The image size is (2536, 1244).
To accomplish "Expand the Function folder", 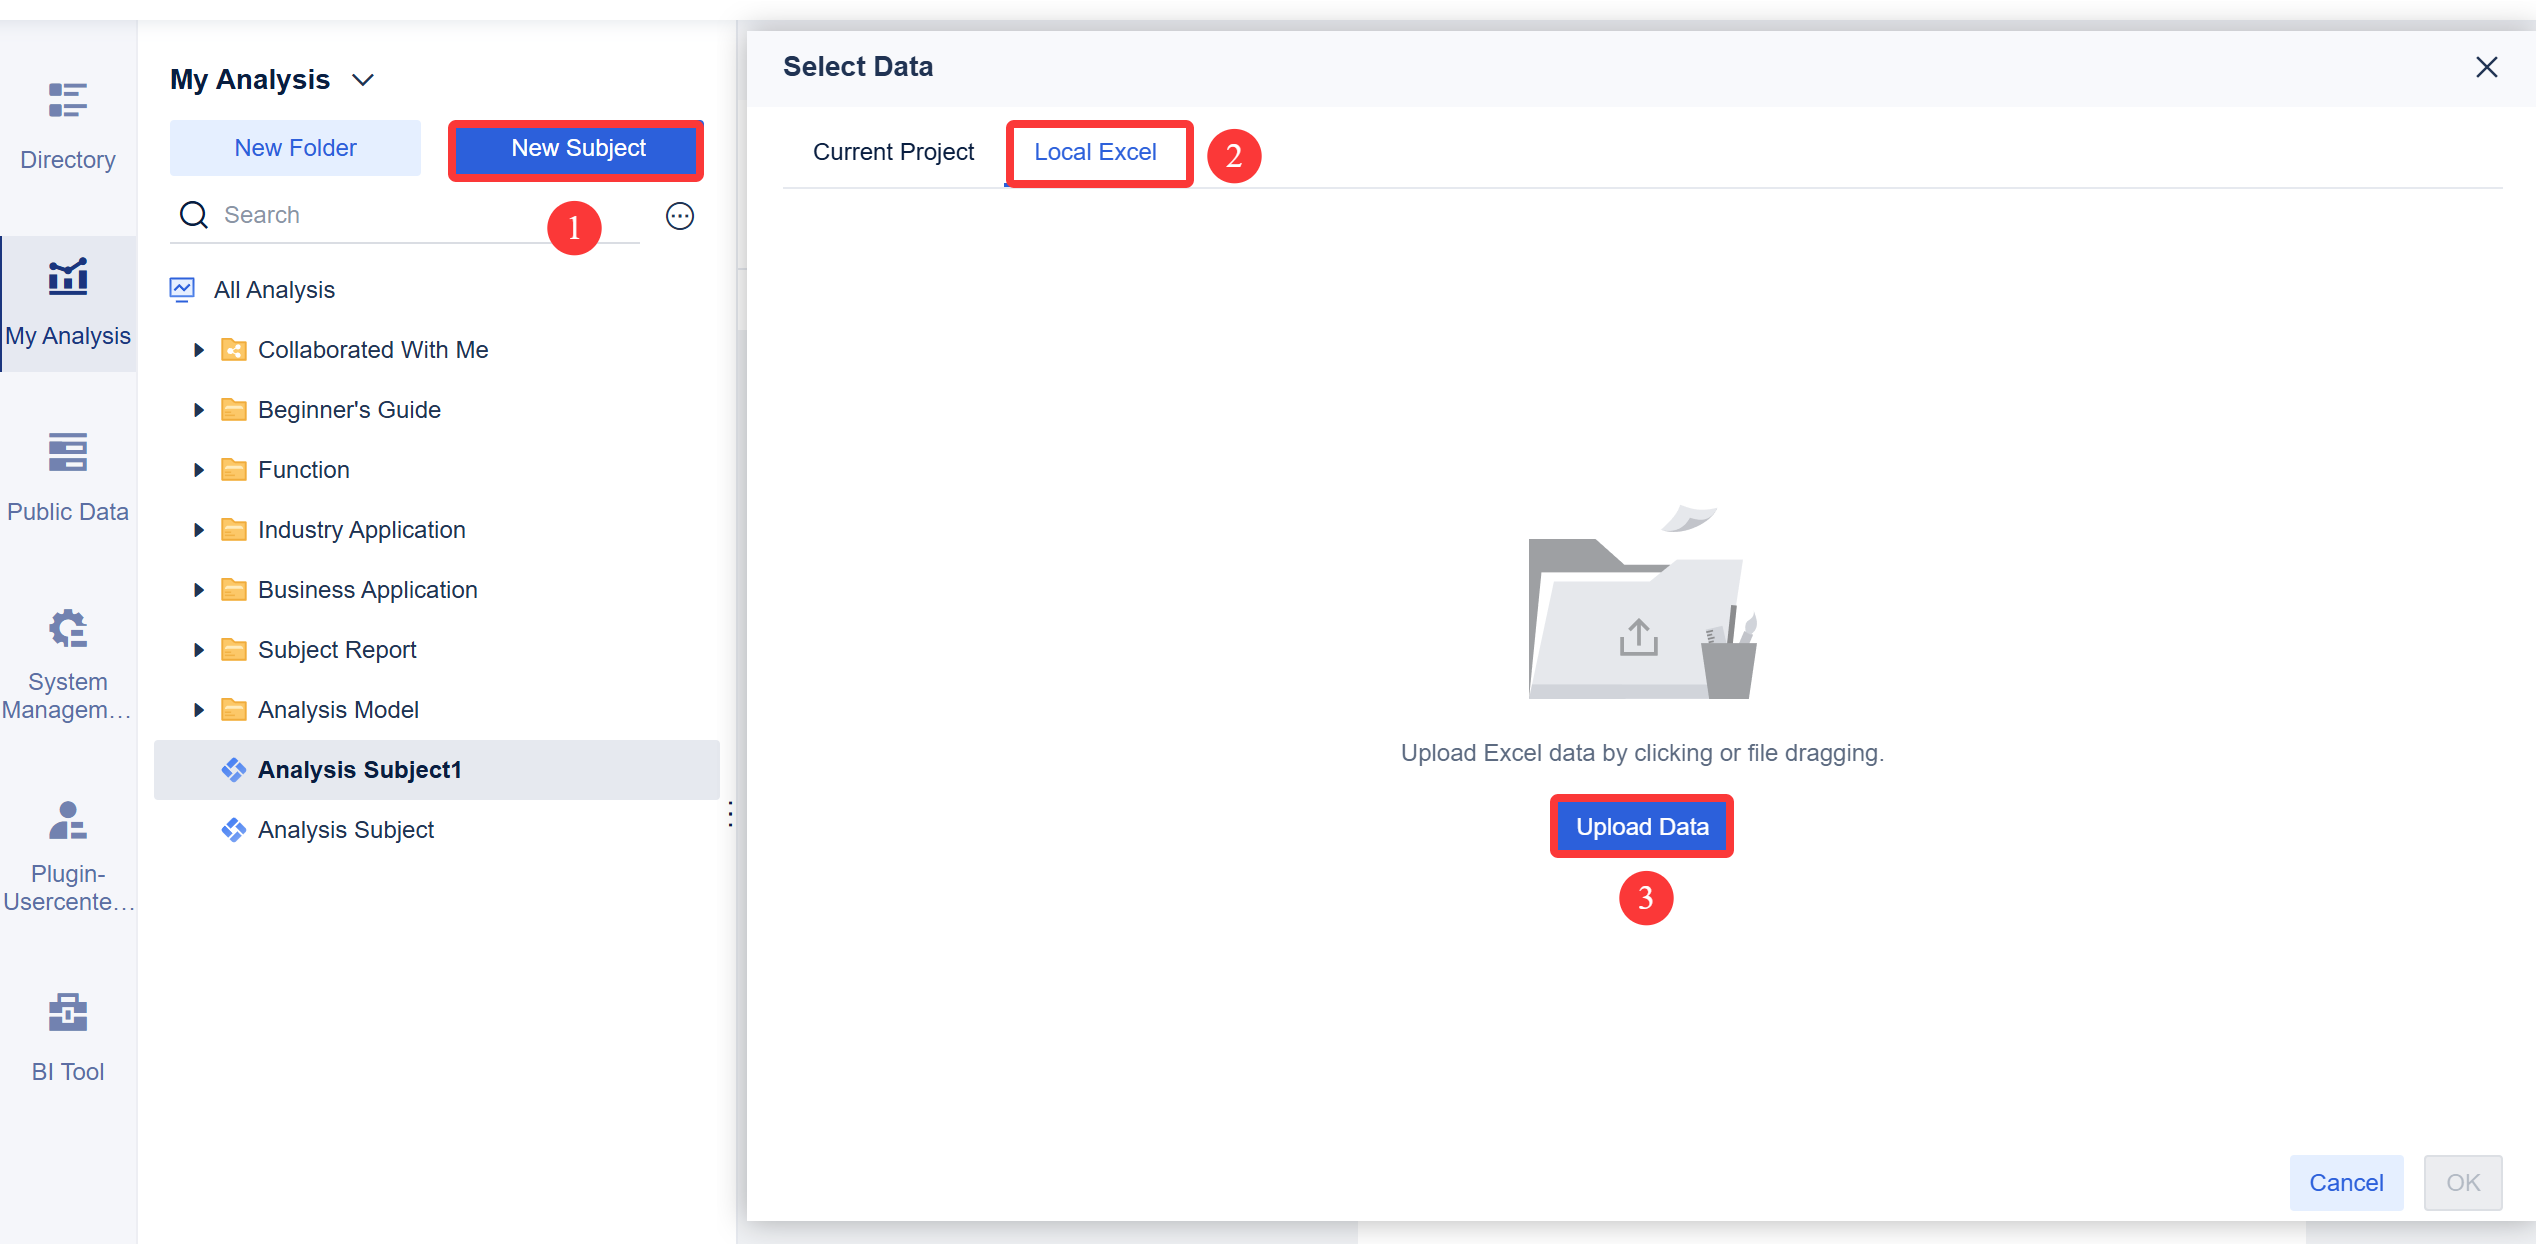I will coord(198,469).
